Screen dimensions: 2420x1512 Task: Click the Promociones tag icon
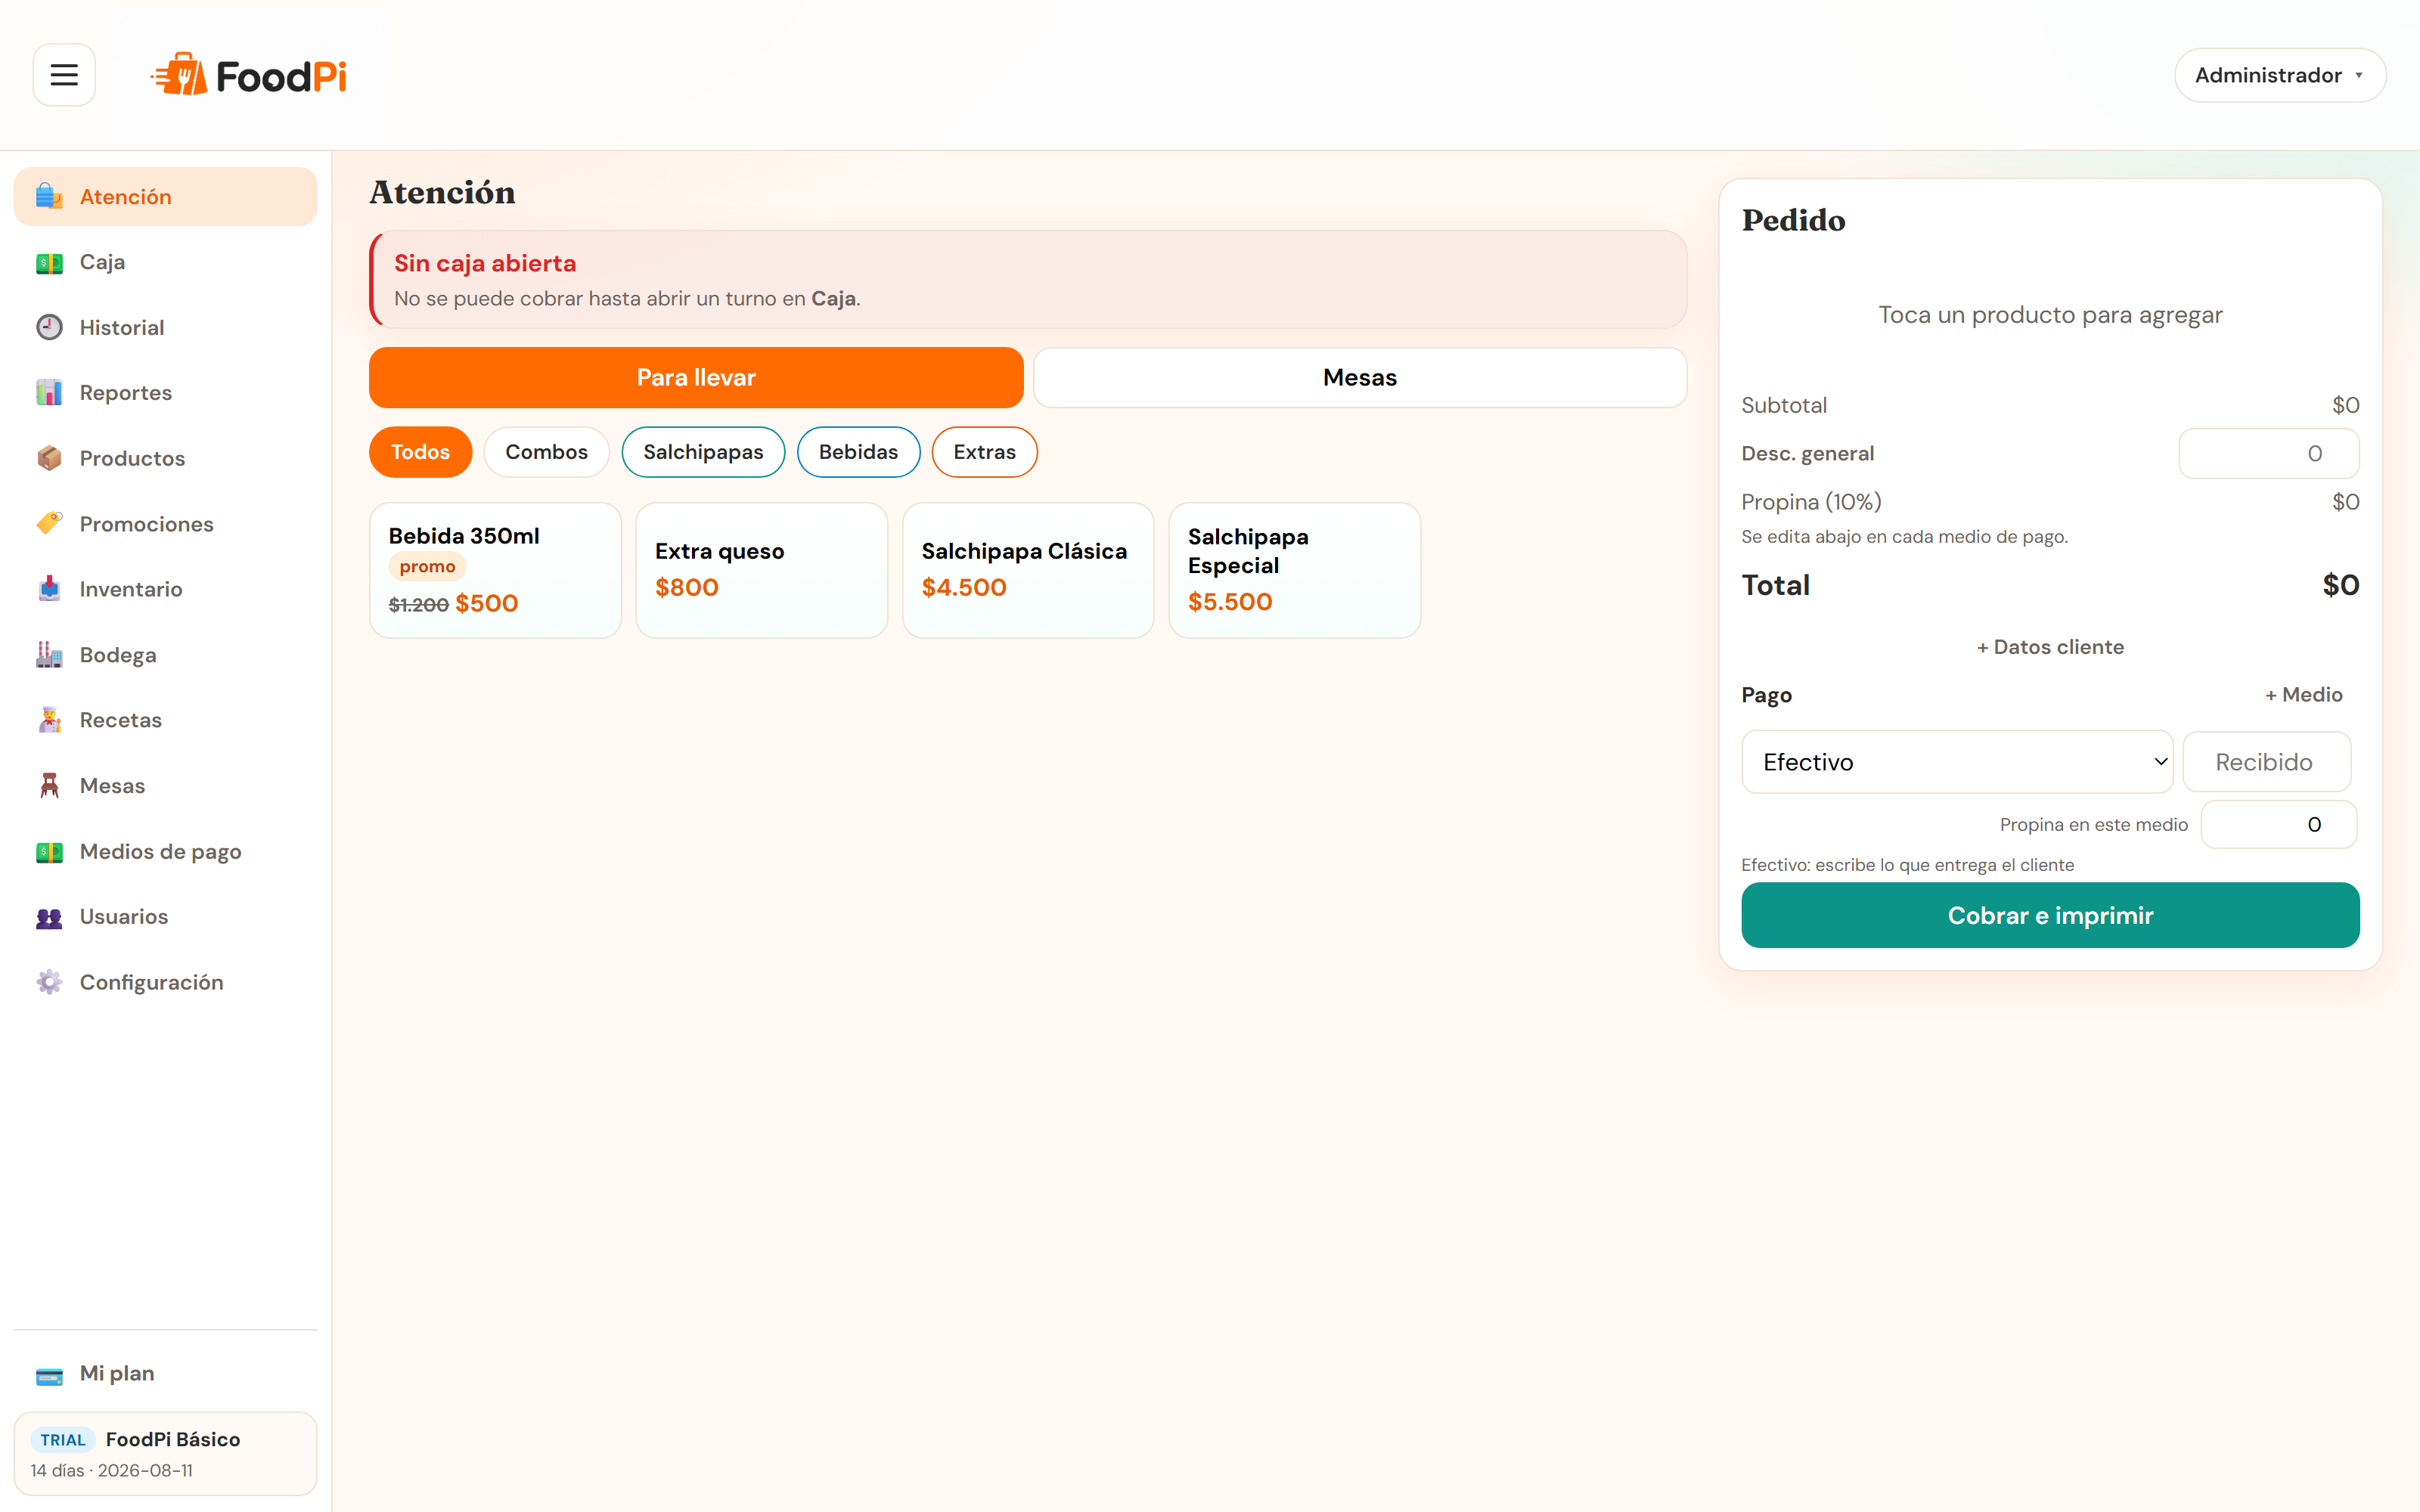pos(49,524)
